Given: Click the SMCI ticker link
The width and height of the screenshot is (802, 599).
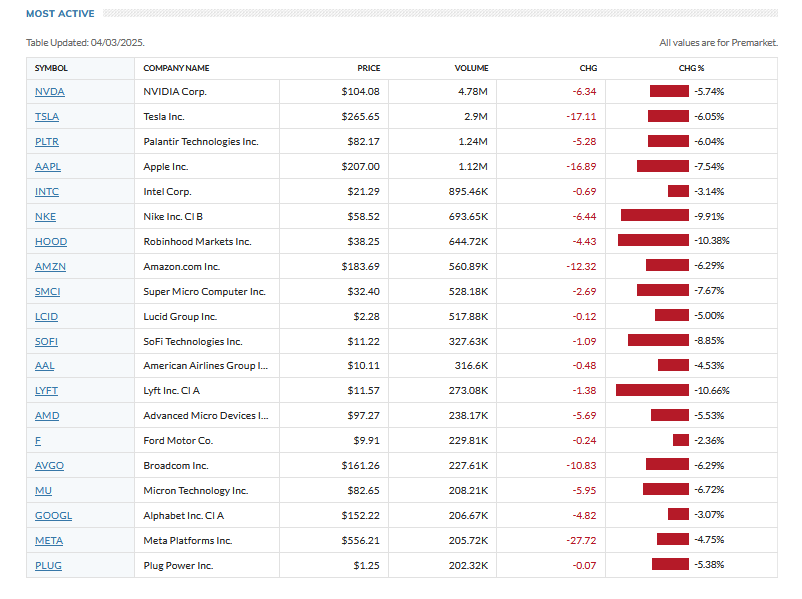Looking at the screenshot, I should (x=48, y=291).
